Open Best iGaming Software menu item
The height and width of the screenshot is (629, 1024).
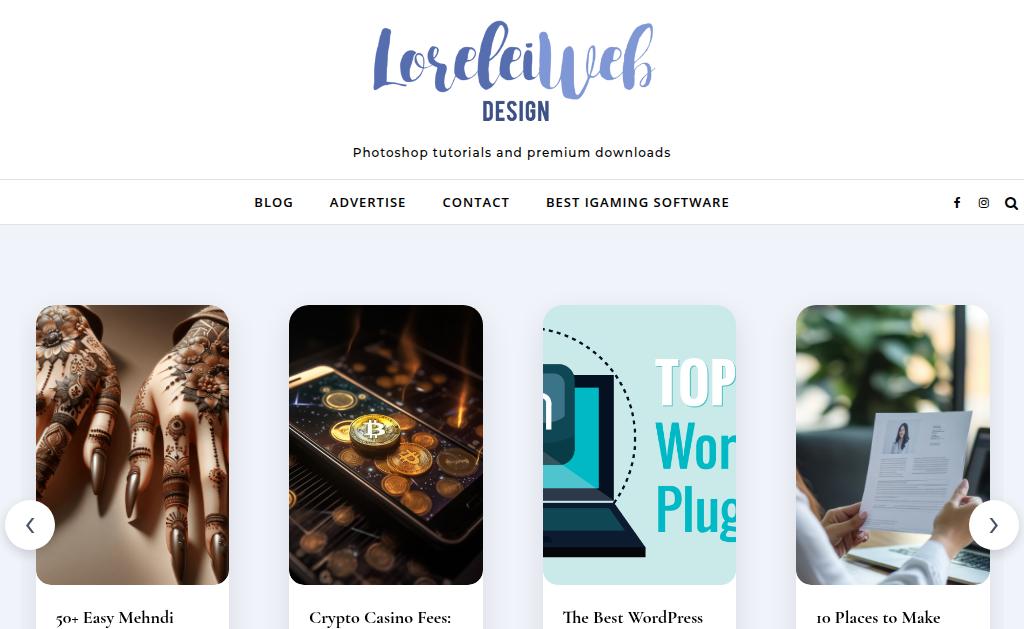(637, 202)
